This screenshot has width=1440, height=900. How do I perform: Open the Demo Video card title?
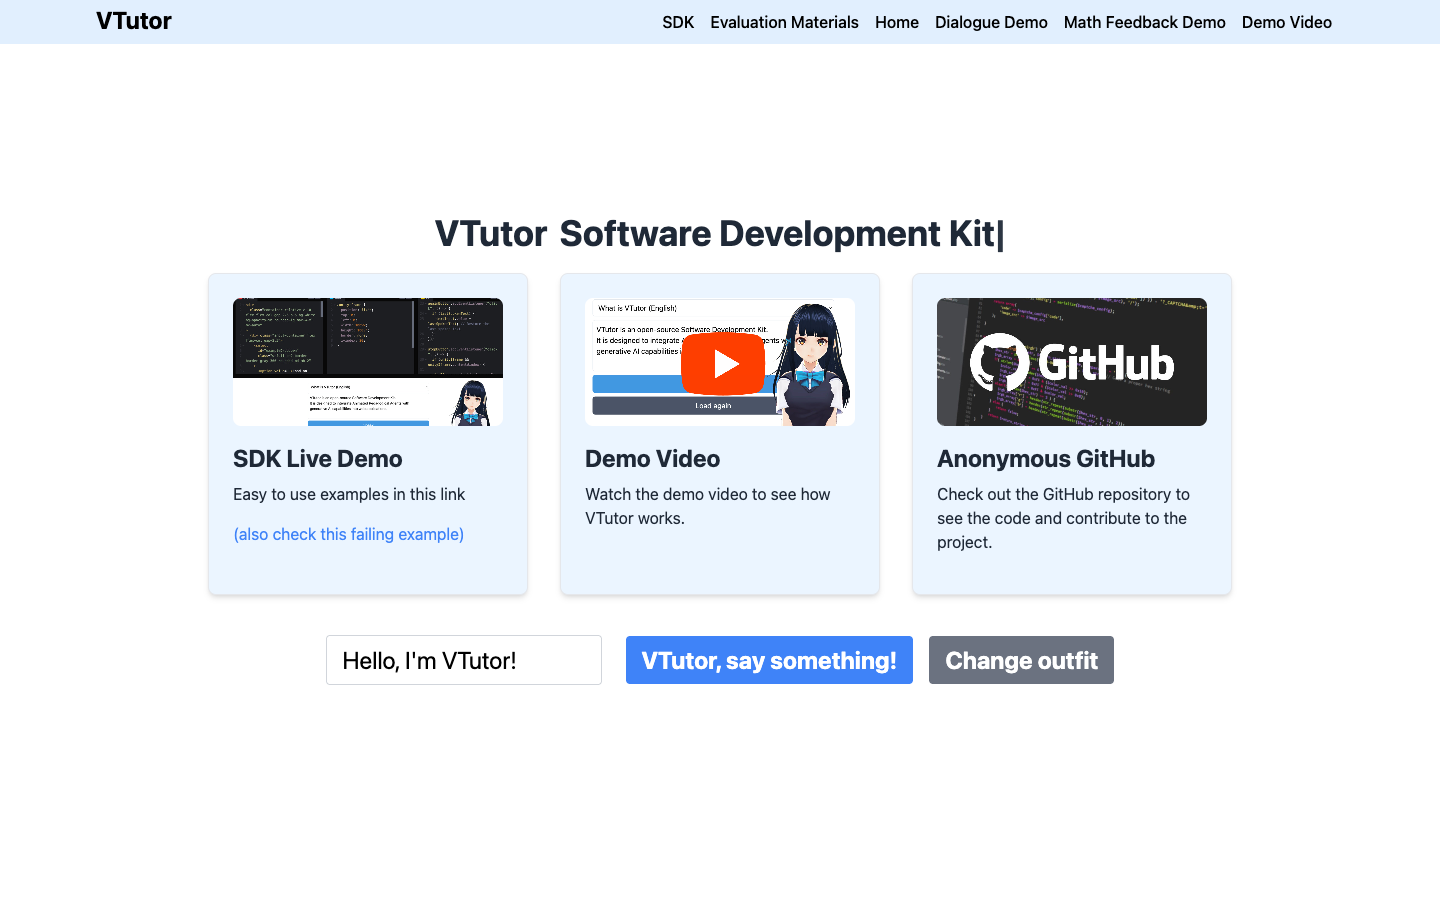click(652, 459)
